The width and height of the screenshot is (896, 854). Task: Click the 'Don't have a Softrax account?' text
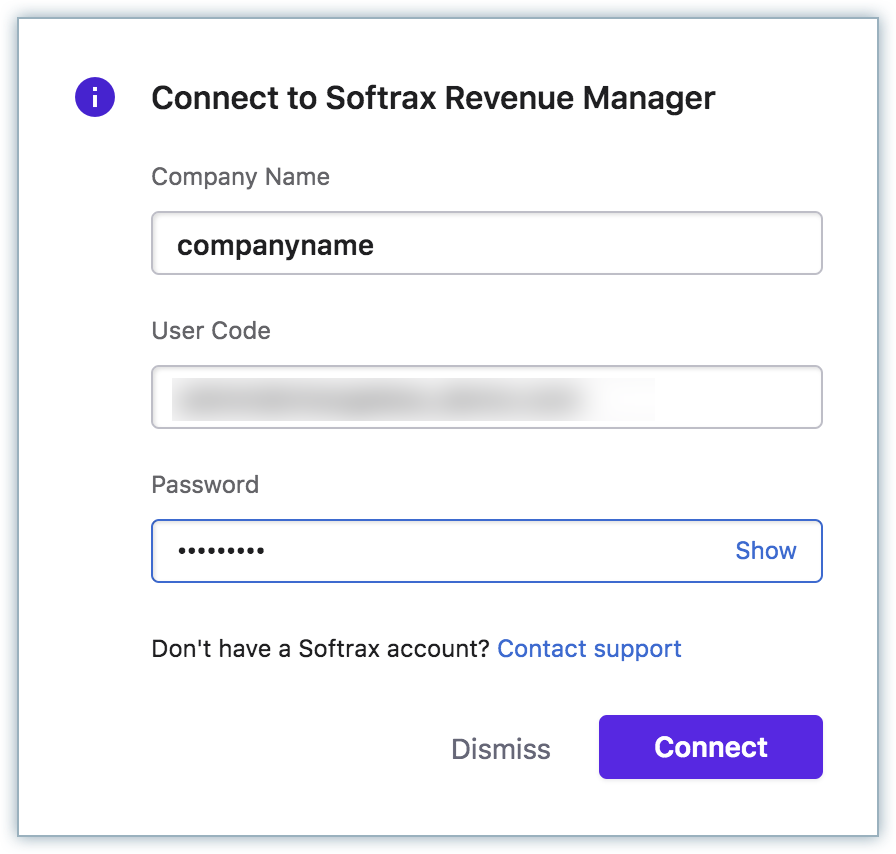pos(321,649)
